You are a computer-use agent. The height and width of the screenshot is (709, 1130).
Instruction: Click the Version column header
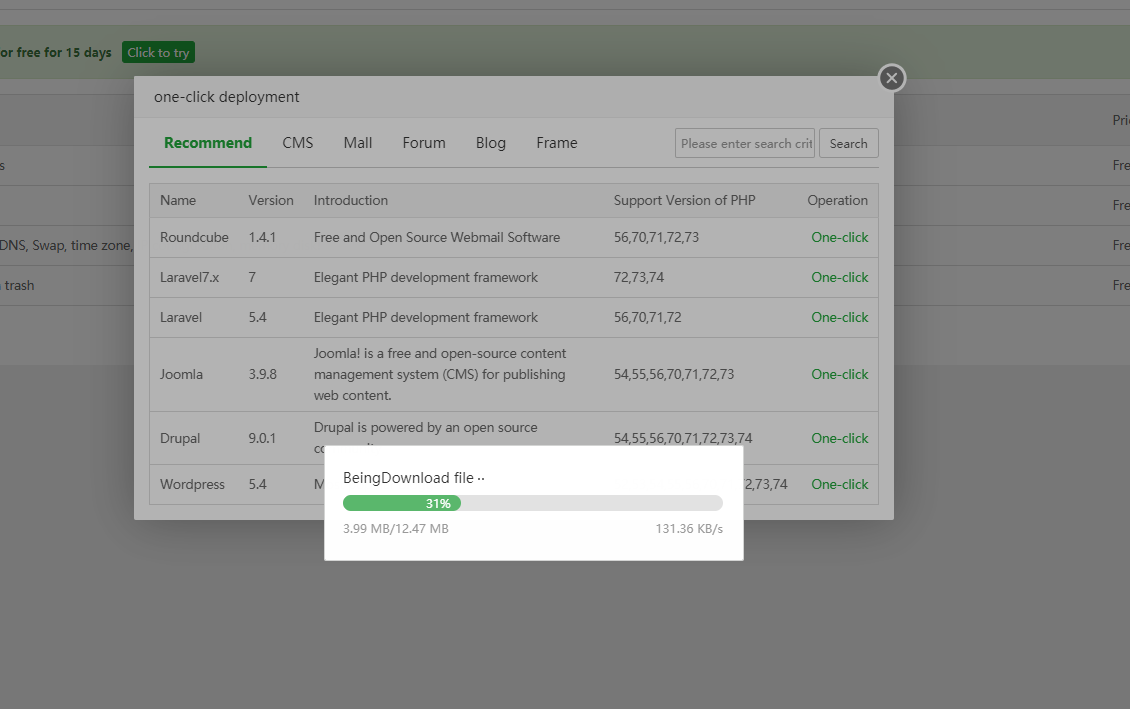pyautogui.click(x=271, y=200)
